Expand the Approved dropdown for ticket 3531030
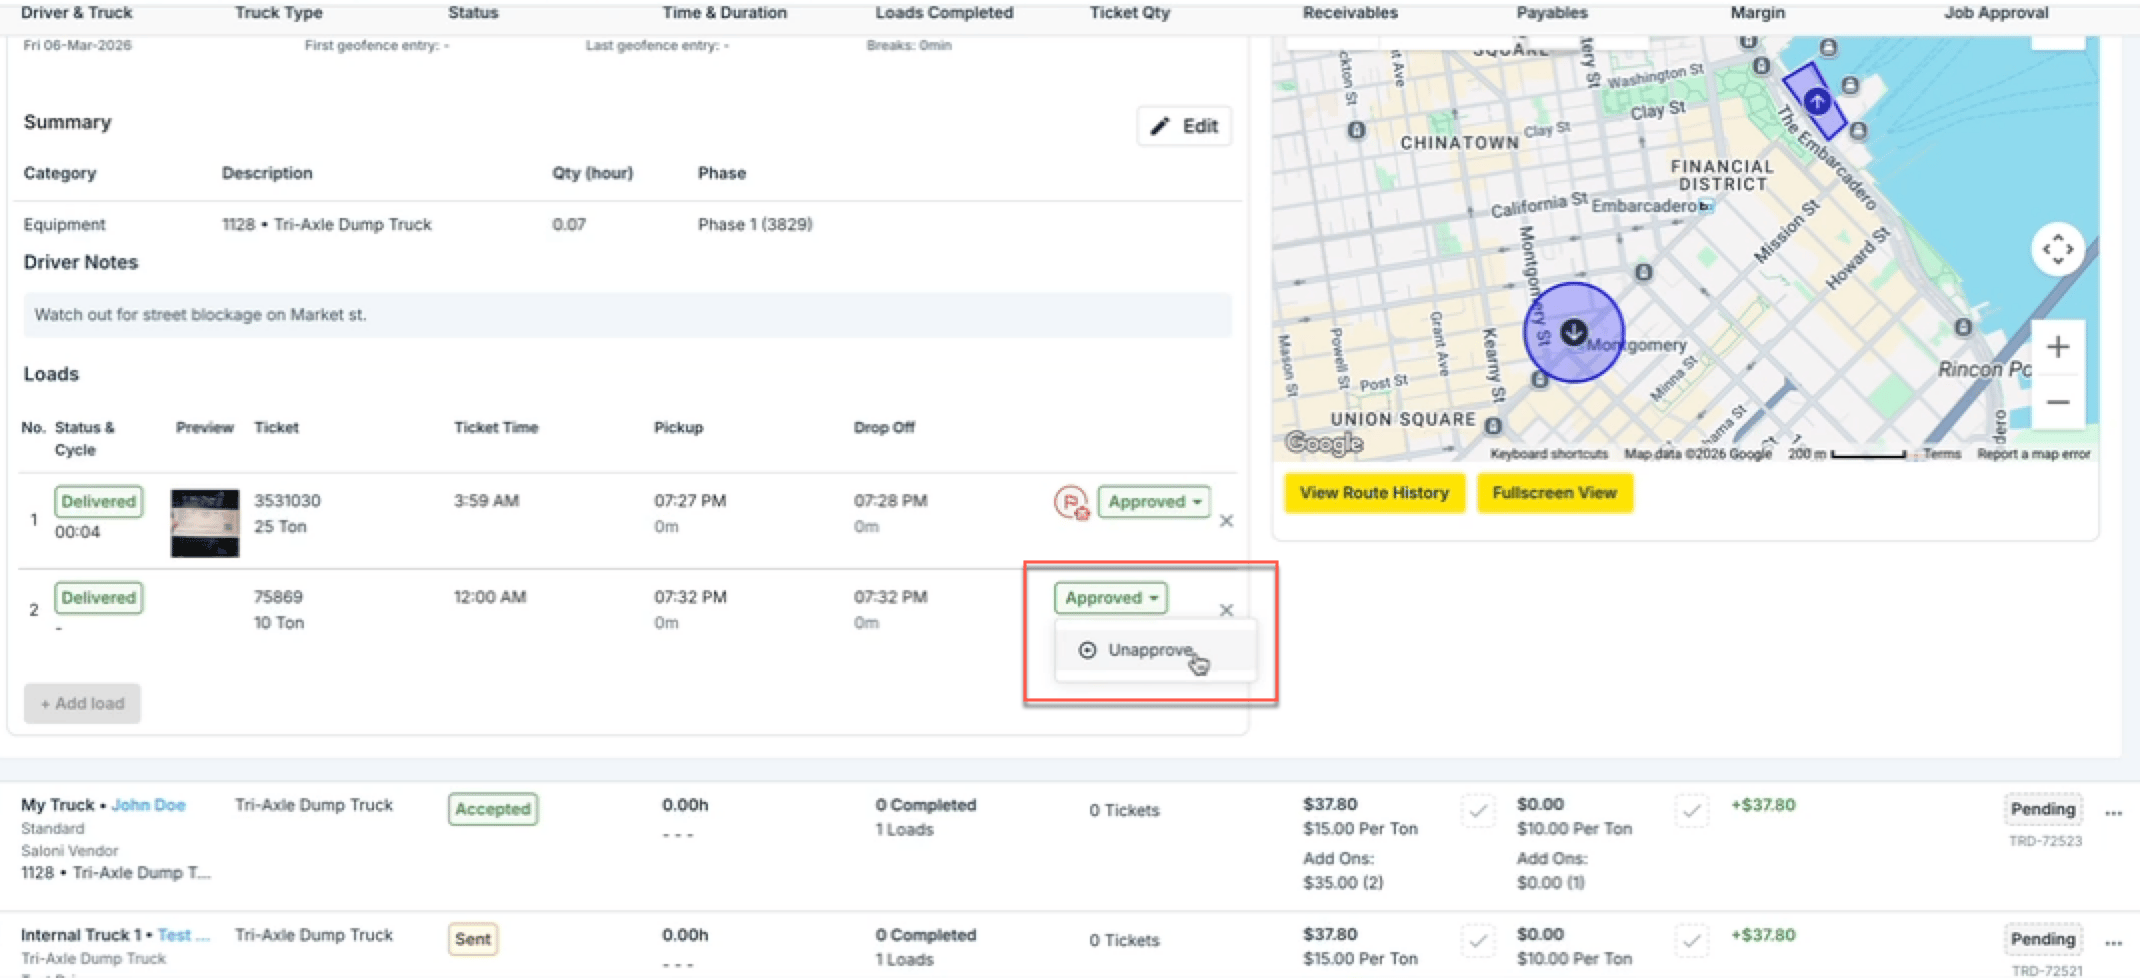2140x978 pixels. tap(1154, 502)
